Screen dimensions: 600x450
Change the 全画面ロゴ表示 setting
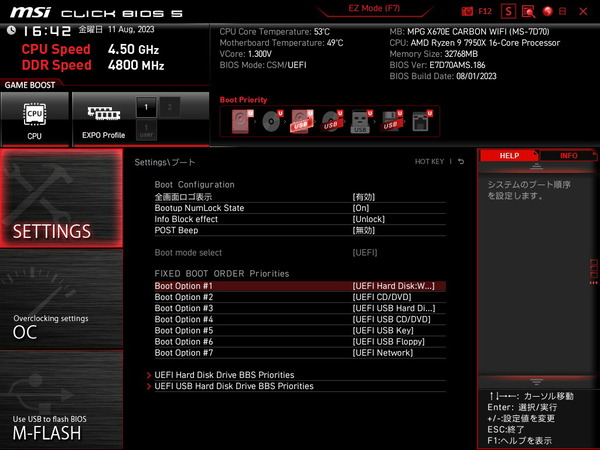click(x=300, y=197)
